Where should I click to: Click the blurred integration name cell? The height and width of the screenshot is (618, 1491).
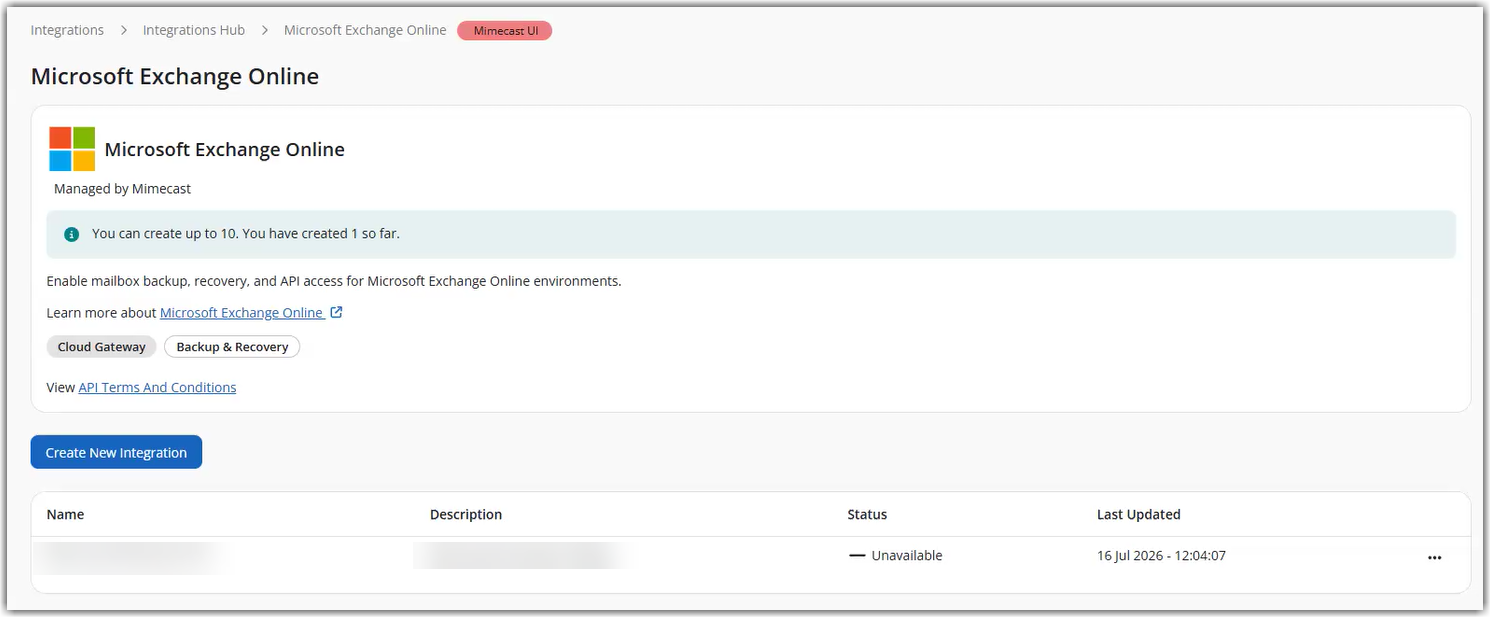(x=130, y=556)
